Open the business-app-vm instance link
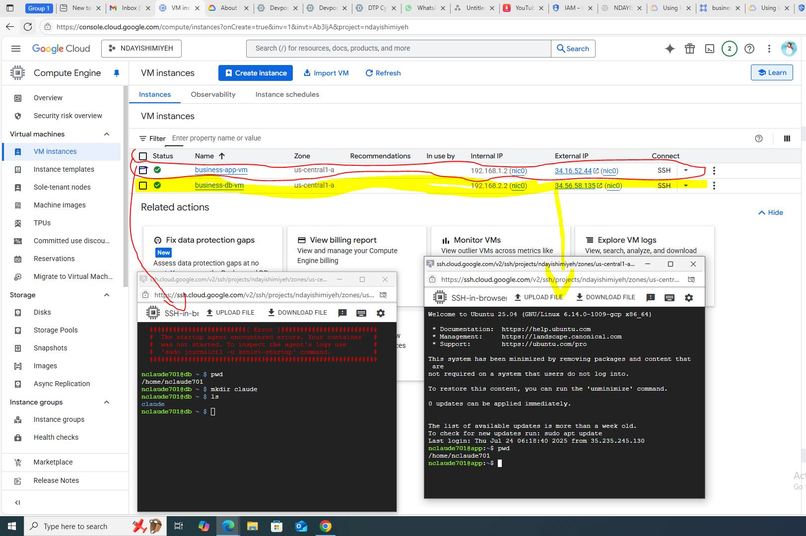The image size is (806, 536). pos(221,170)
